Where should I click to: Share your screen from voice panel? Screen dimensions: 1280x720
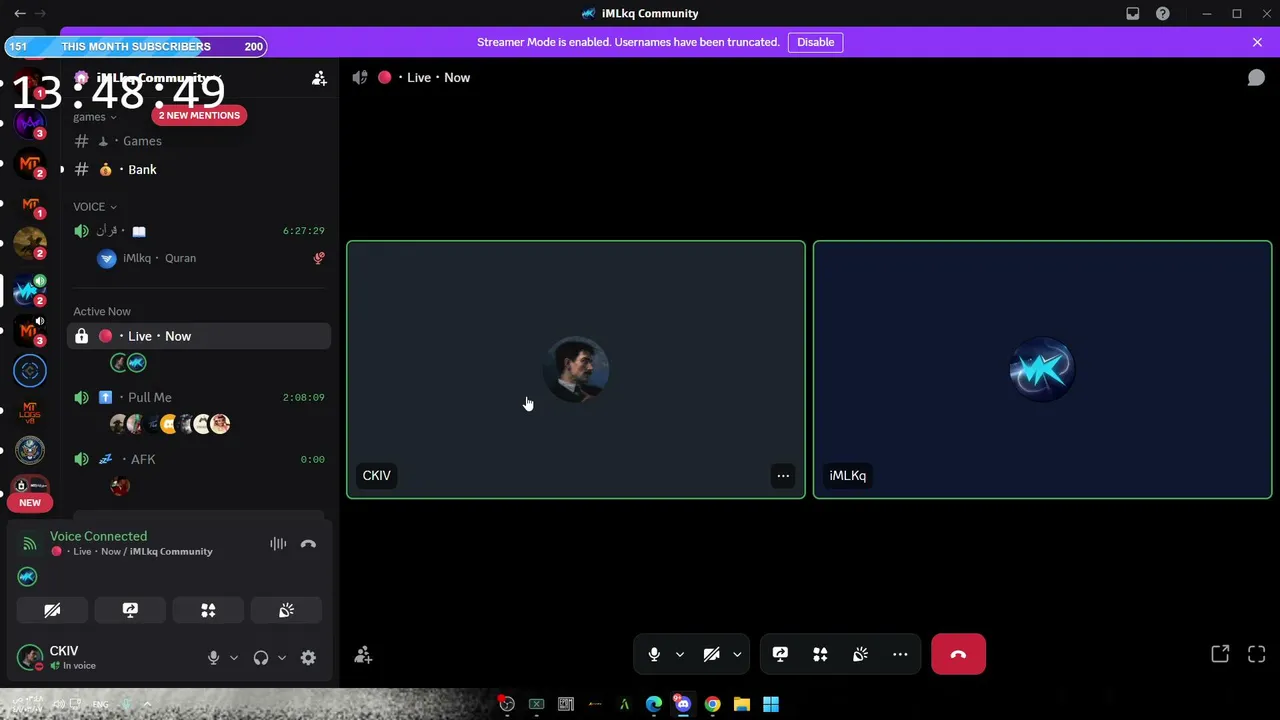(x=130, y=610)
